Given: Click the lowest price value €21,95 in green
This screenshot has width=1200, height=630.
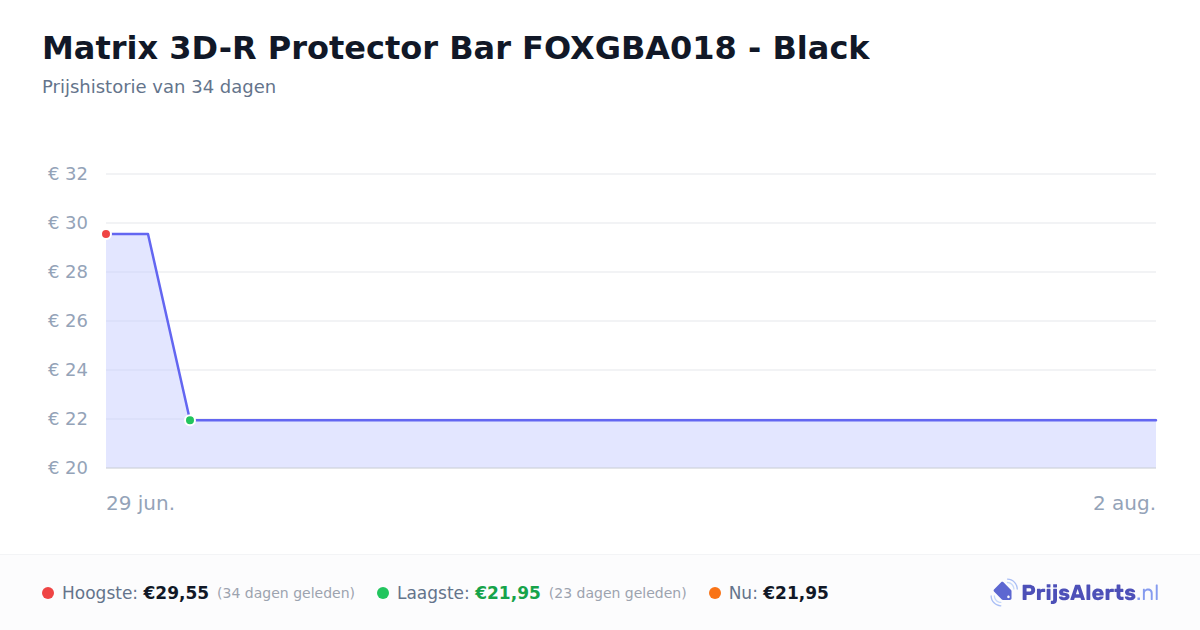Looking at the screenshot, I should click(x=508, y=593).
